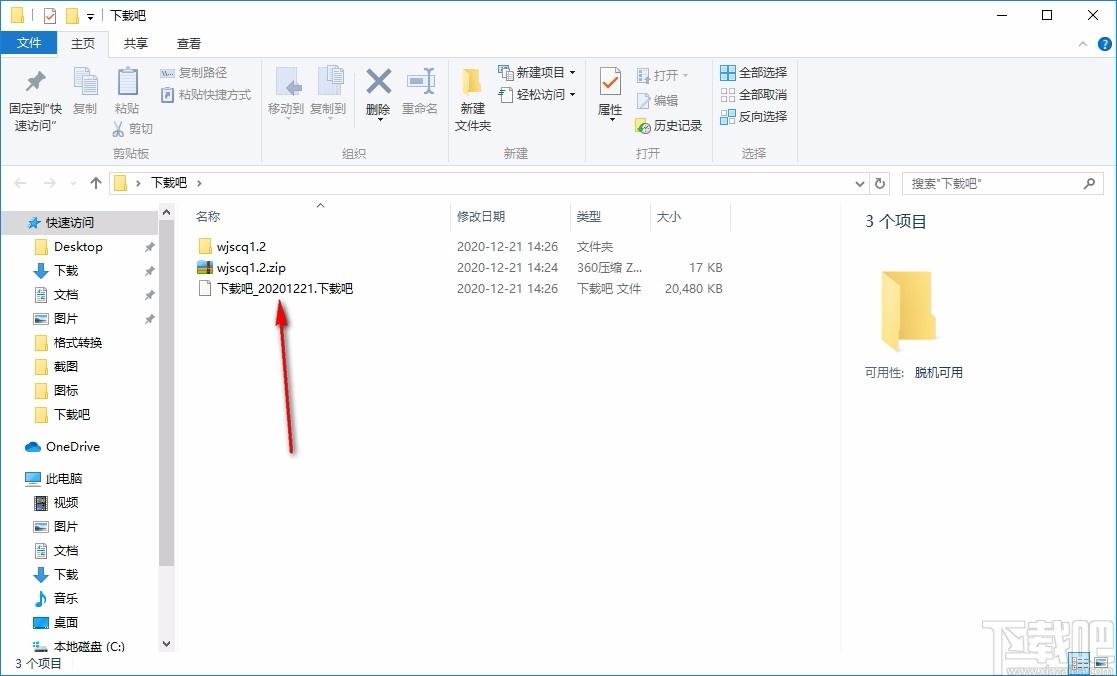This screenshot has width=1117, height=676.
Task: Open the Easy Access (轻松访问) dropdown
Action: [536, 94]
